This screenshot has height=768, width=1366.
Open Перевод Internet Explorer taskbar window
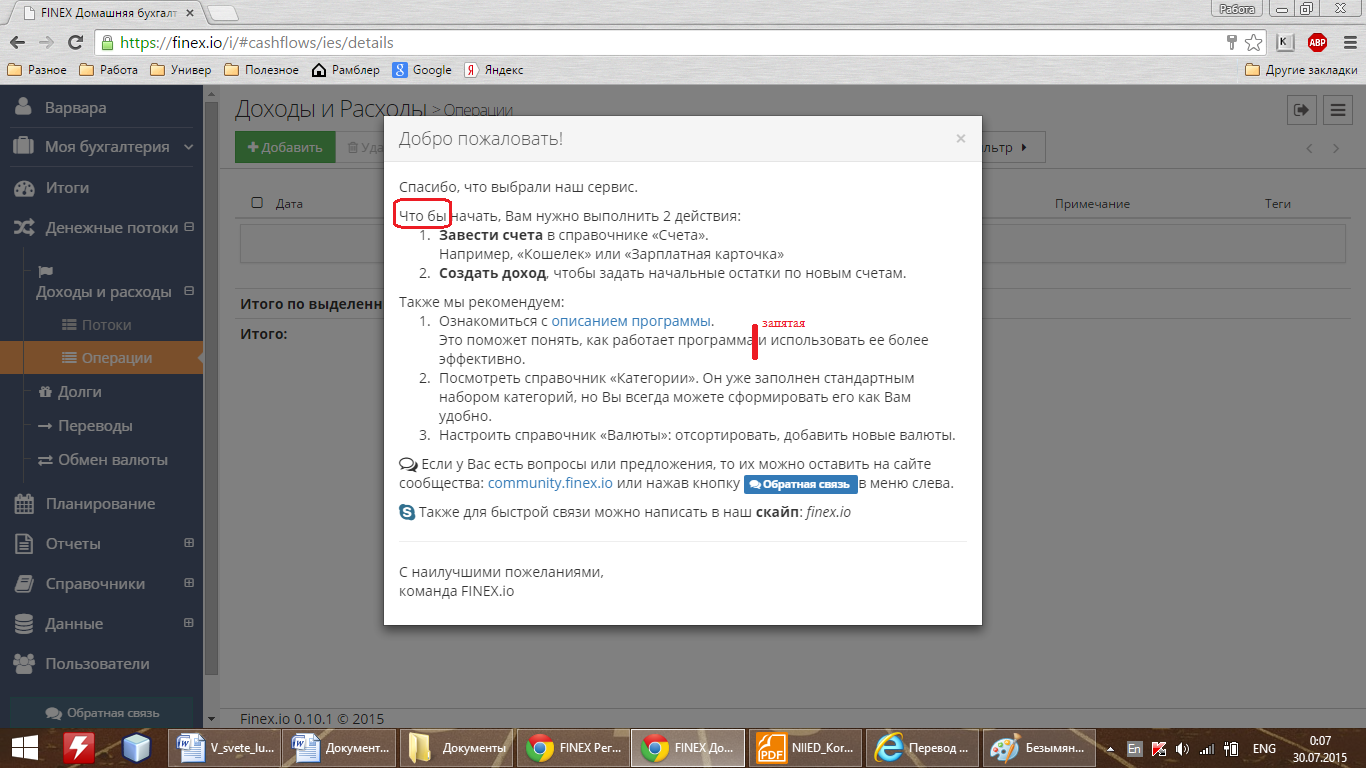click(922, 748)
